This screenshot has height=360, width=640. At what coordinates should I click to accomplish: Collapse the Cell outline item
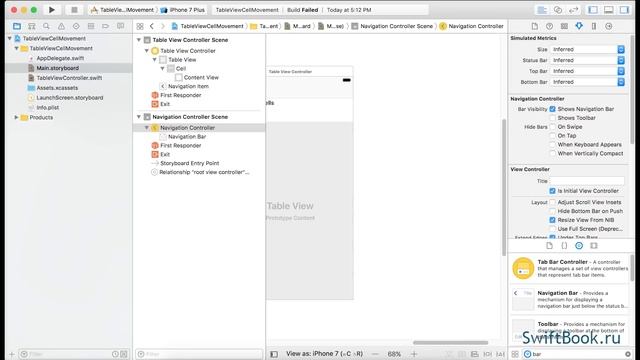click(162, 69)
